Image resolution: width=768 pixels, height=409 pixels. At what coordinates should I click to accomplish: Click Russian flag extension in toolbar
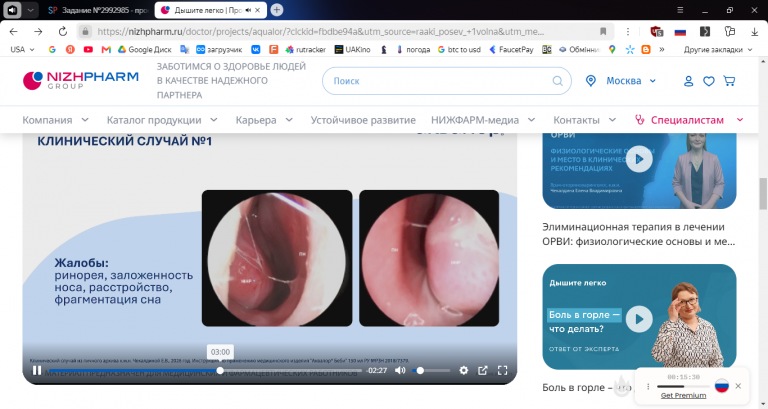[x=680, y=32]
